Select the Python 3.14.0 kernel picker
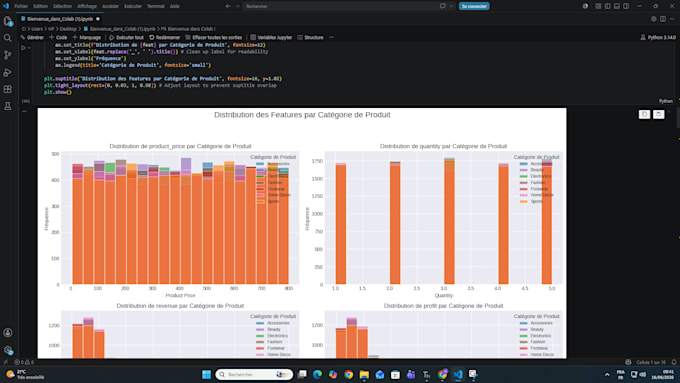 (658, 37)
